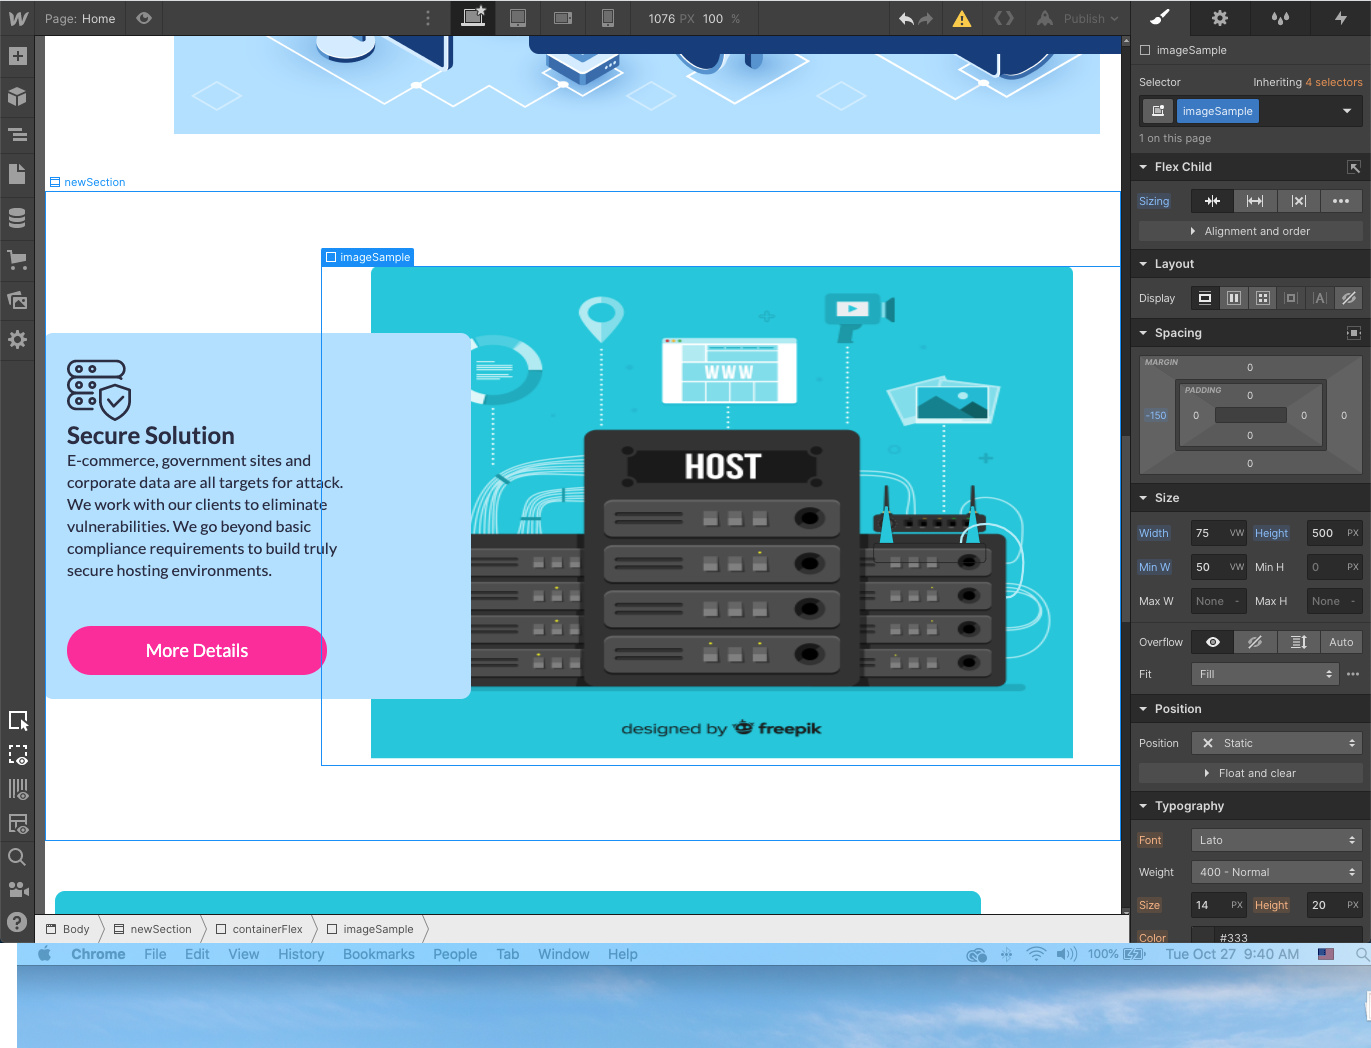
Task: Click the More Details button on canvas
Action: point(197,650)
